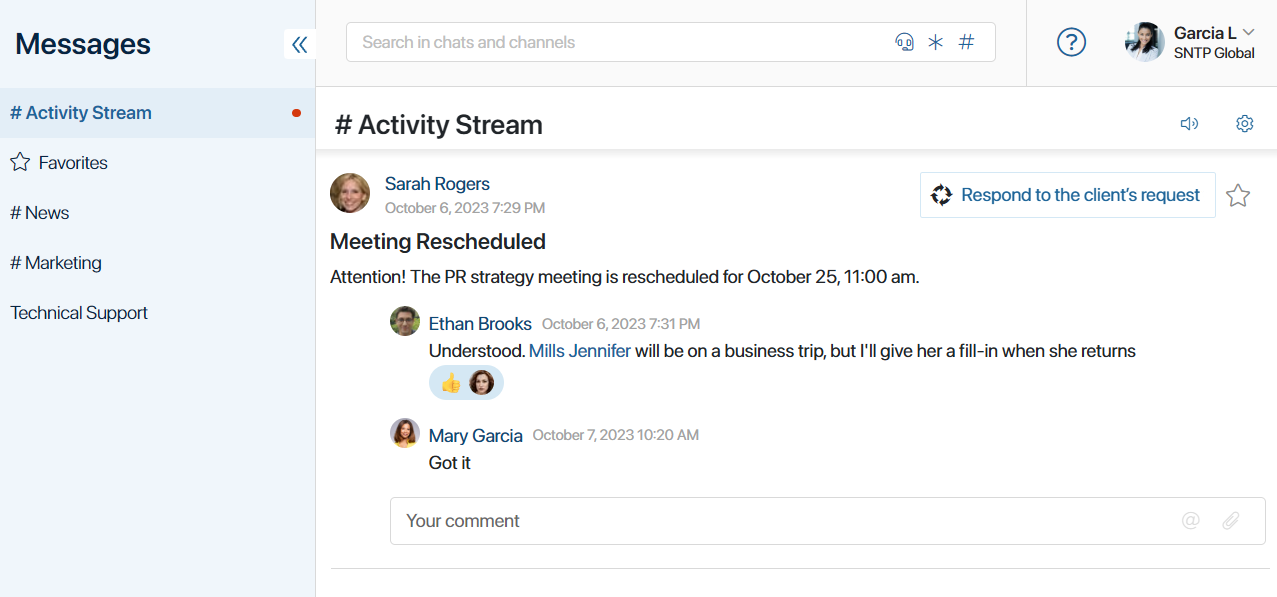The width and height of the screenshot is (1277, 597).
Task: Open the help question mark icon
Action: pyautogui.click(x=1071, y=42)
